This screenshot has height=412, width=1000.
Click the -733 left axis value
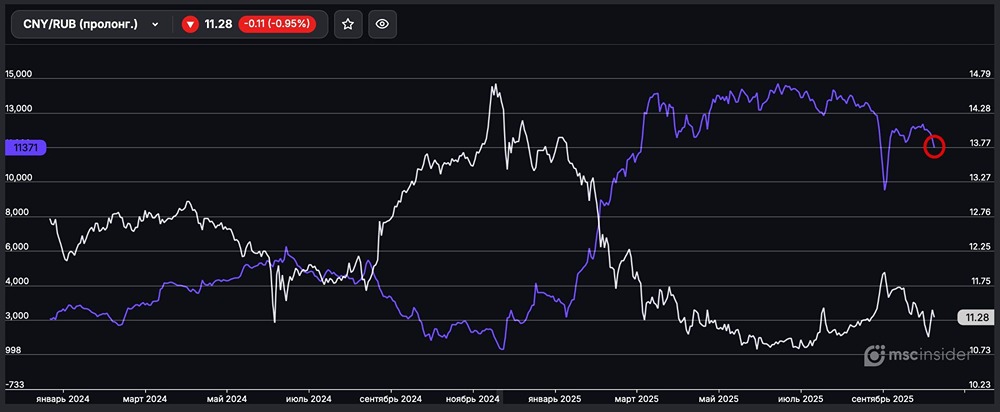[17, 385]
